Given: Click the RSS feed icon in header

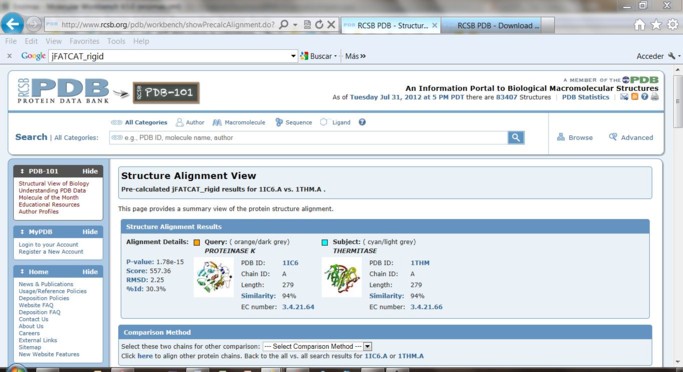Looking at the screenshot, I should [634, 97].
